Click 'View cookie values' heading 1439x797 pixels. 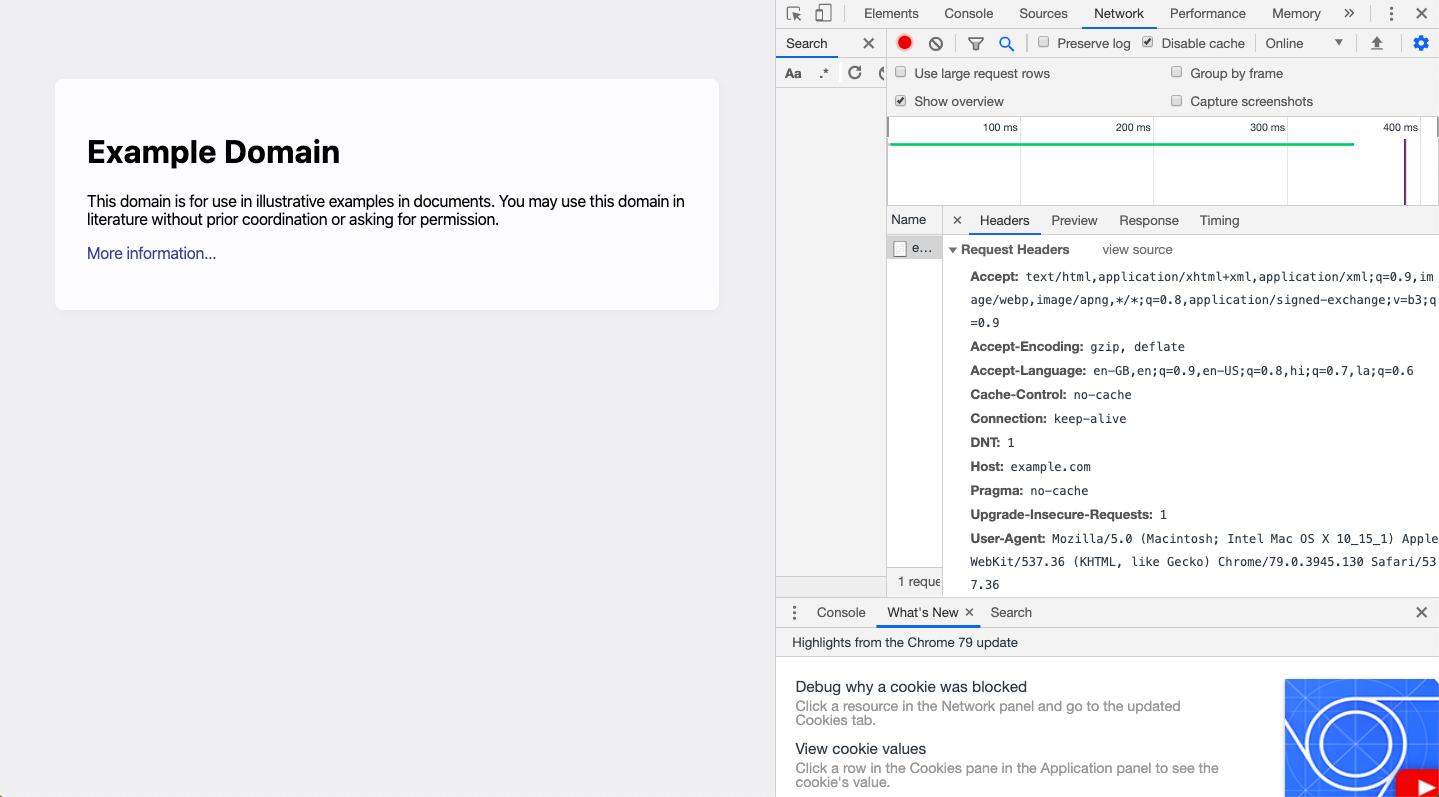[860, 749]
